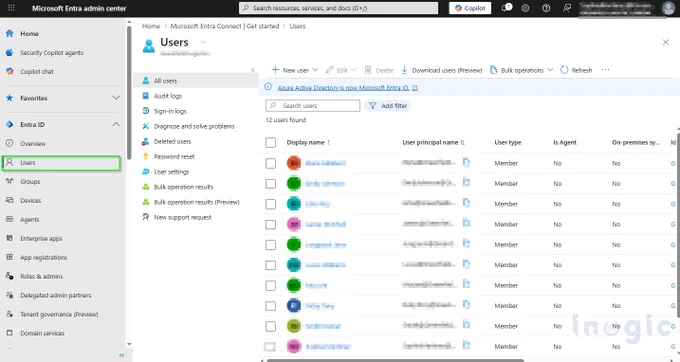The width and height of the screenshot is (680, 362).
Task: Collapse the Users sub-menu panel
Action: coord(253,70)
